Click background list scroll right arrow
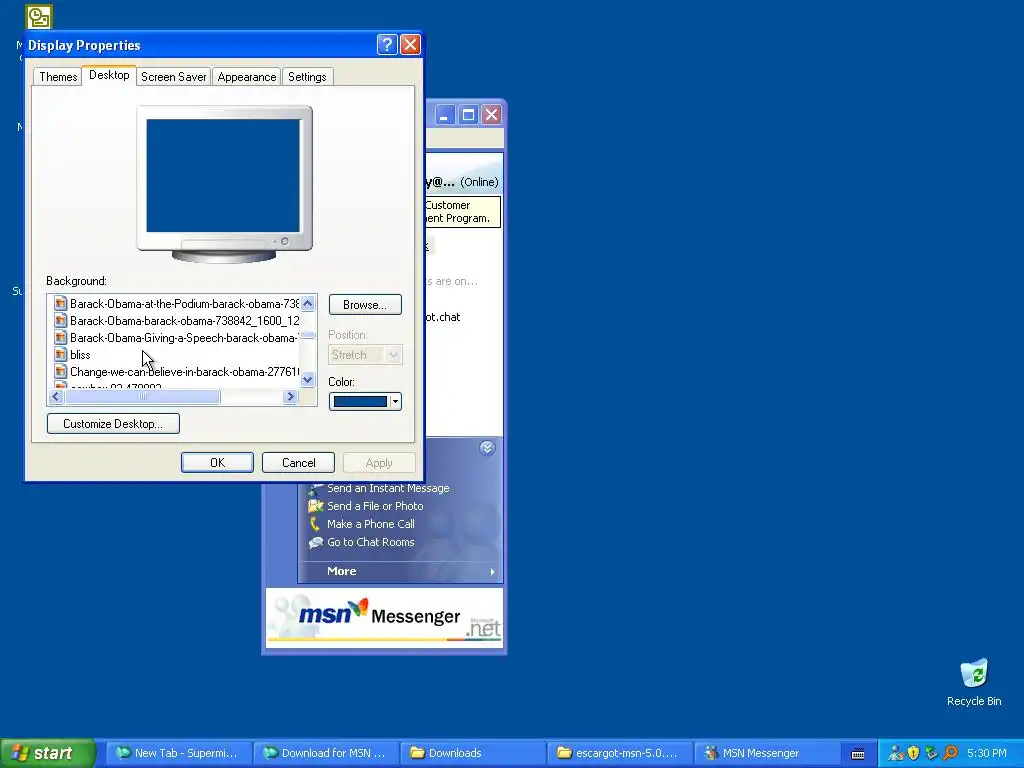Image resolution: width=1024 pixels, height=768 pixels. [x=291, y=396]
